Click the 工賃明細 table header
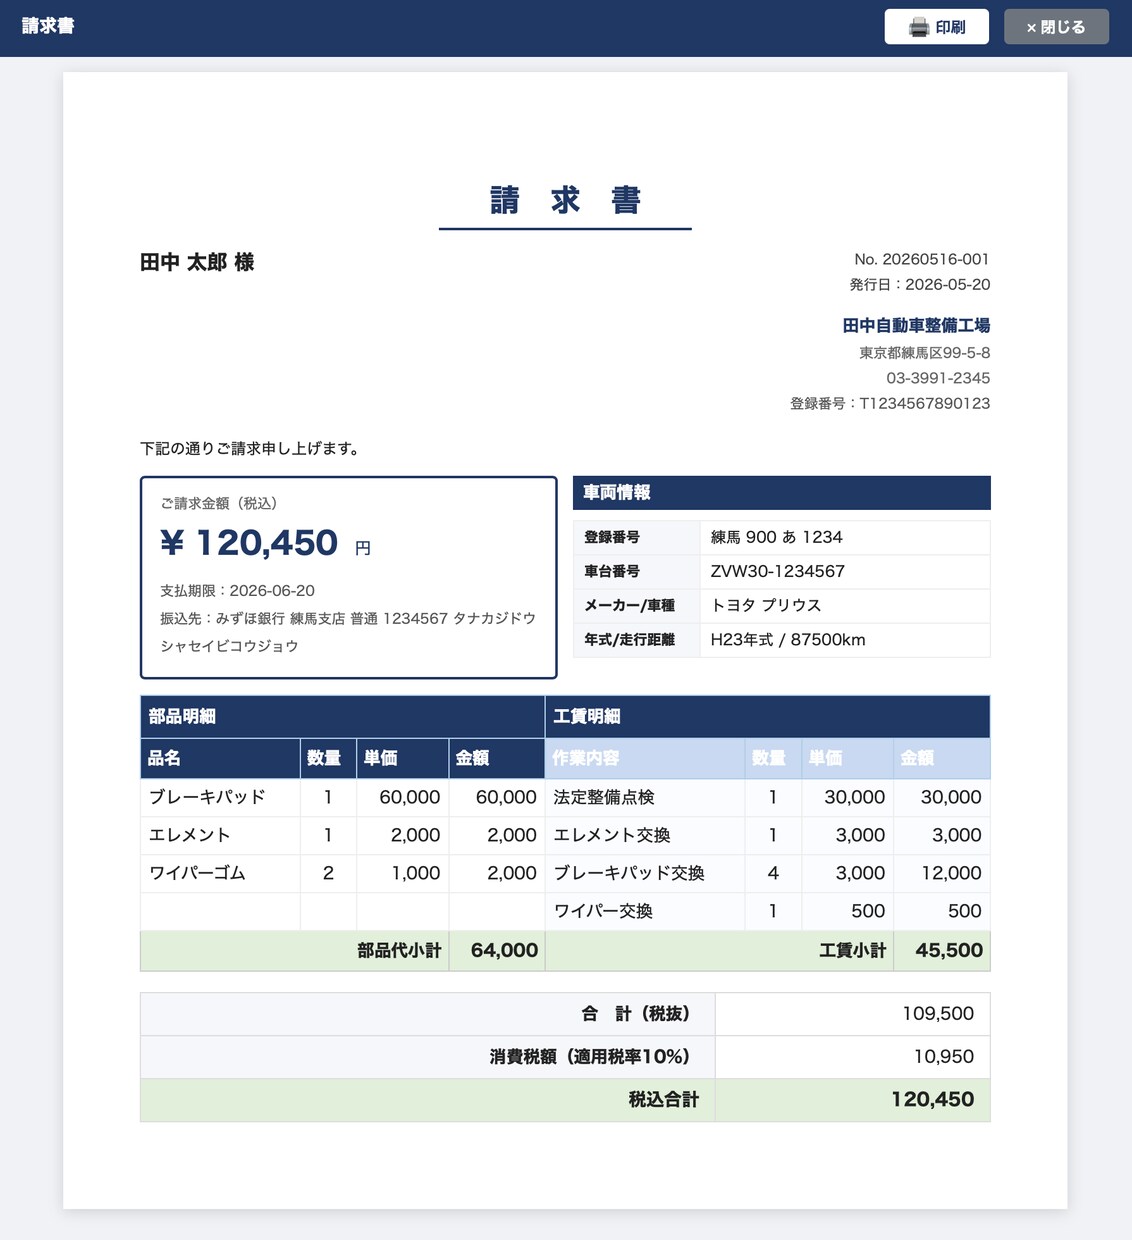Viewport: 1132px width, 1240px height. pyautogui.click(x=767, y=716)
